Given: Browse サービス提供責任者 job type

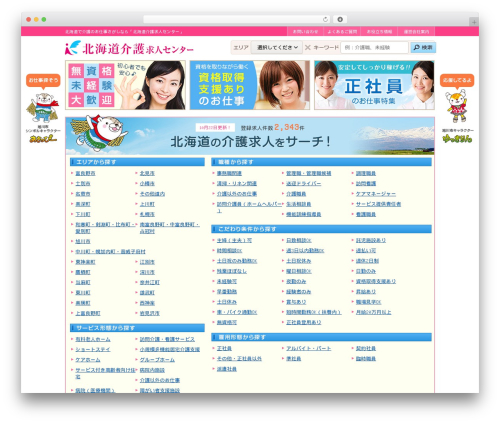Looking at the screenshot, I should pyautogui.click(x=378, y=204).
